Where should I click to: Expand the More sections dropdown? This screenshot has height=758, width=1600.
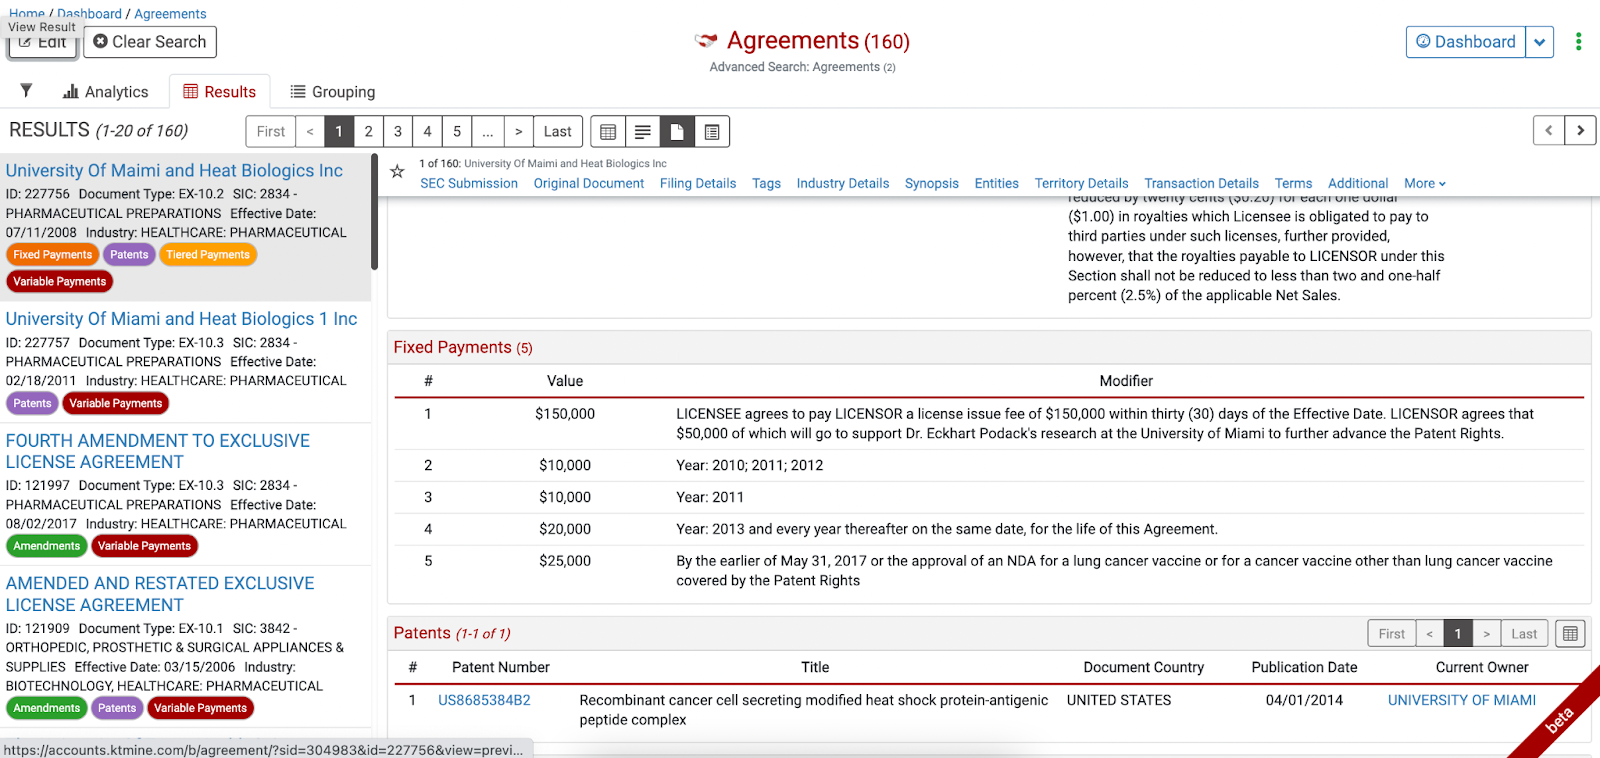click(1425, 184)
